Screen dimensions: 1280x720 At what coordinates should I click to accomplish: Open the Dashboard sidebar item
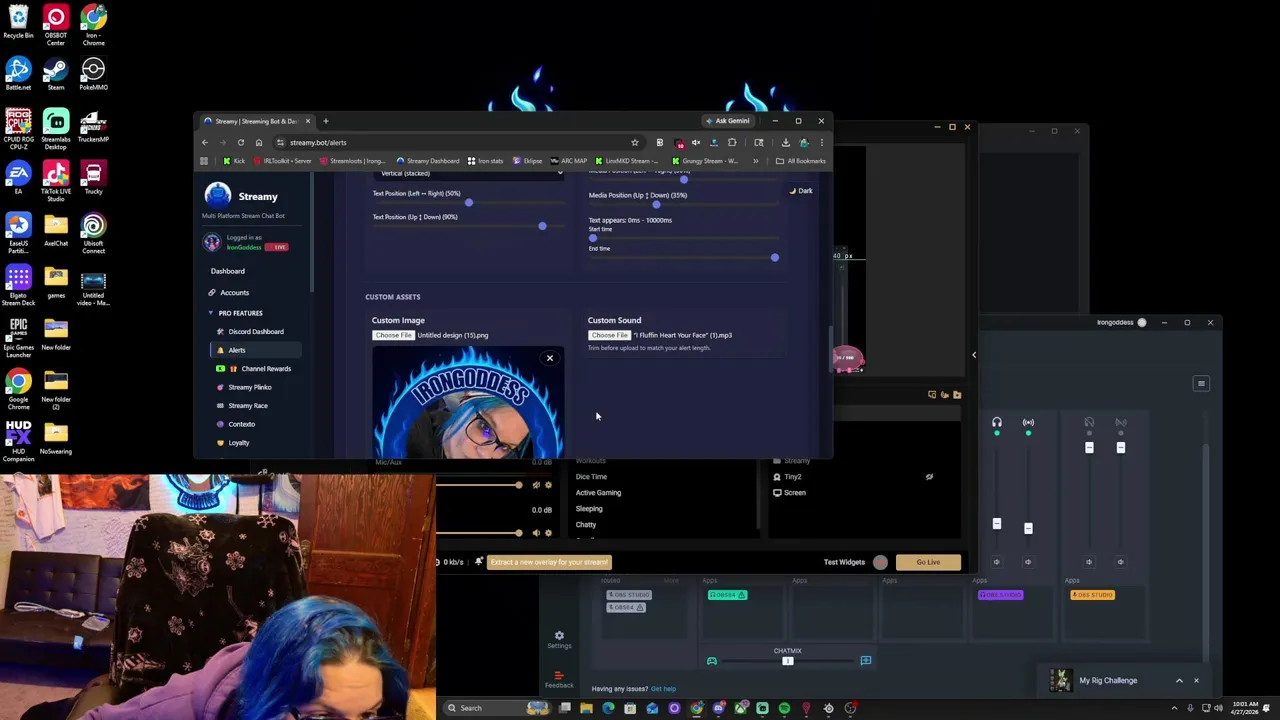227,271
